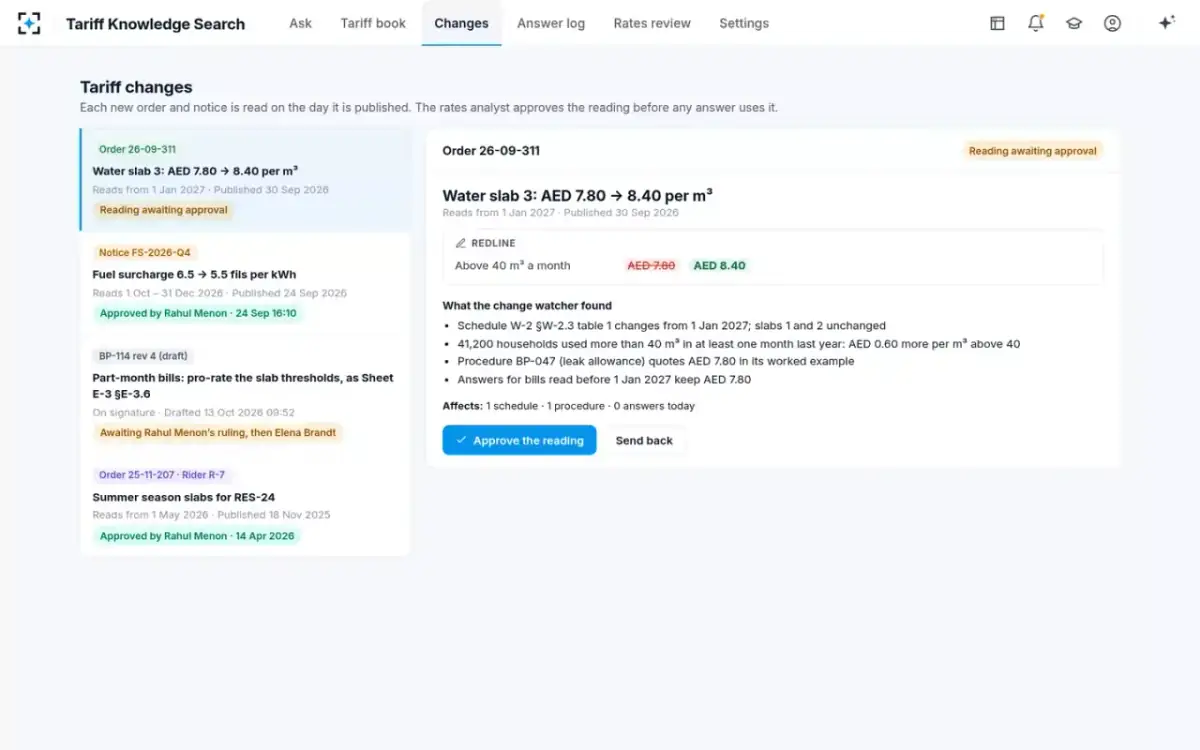Click the Tariff changes heading
Screen dimensions: 1200x750
[136, 87]
